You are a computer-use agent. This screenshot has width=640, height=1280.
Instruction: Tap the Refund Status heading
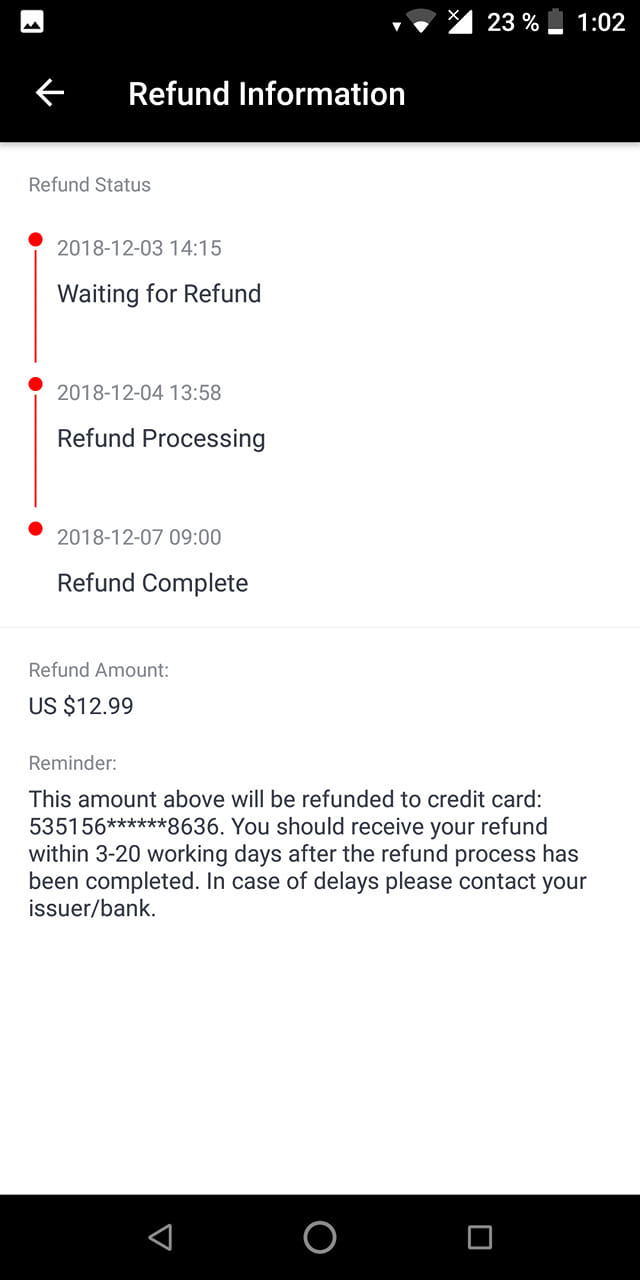(x=90, y=185)
